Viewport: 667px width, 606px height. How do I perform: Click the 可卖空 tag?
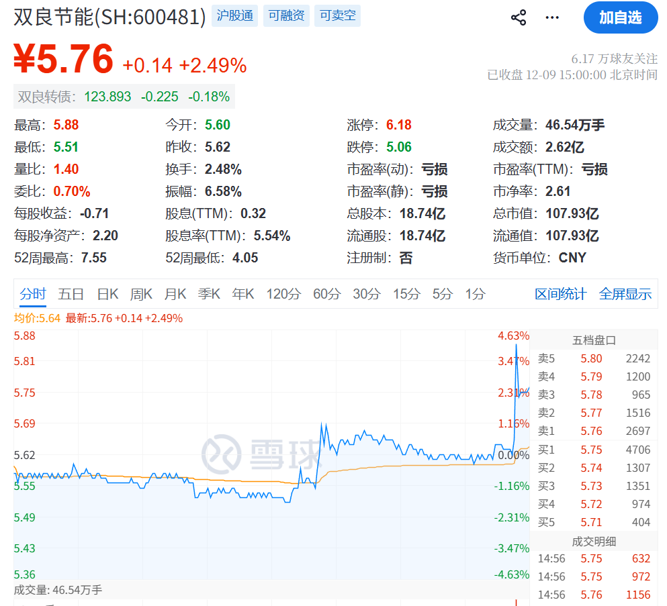[x=336, y=16]
